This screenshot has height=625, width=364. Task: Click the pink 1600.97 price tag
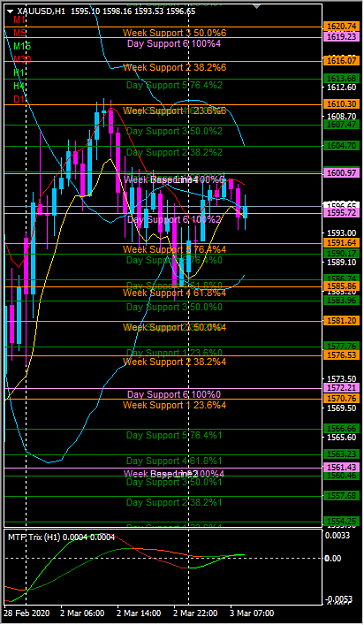coord(342,173)
